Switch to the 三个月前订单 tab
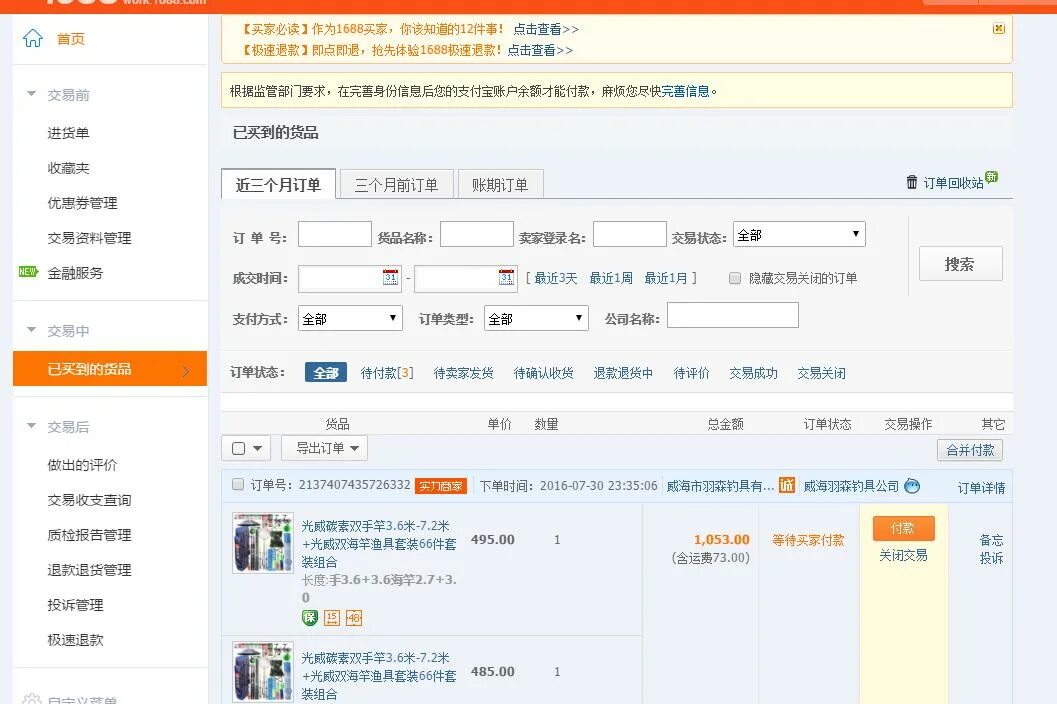1057x704 pixels. (396, 184)
